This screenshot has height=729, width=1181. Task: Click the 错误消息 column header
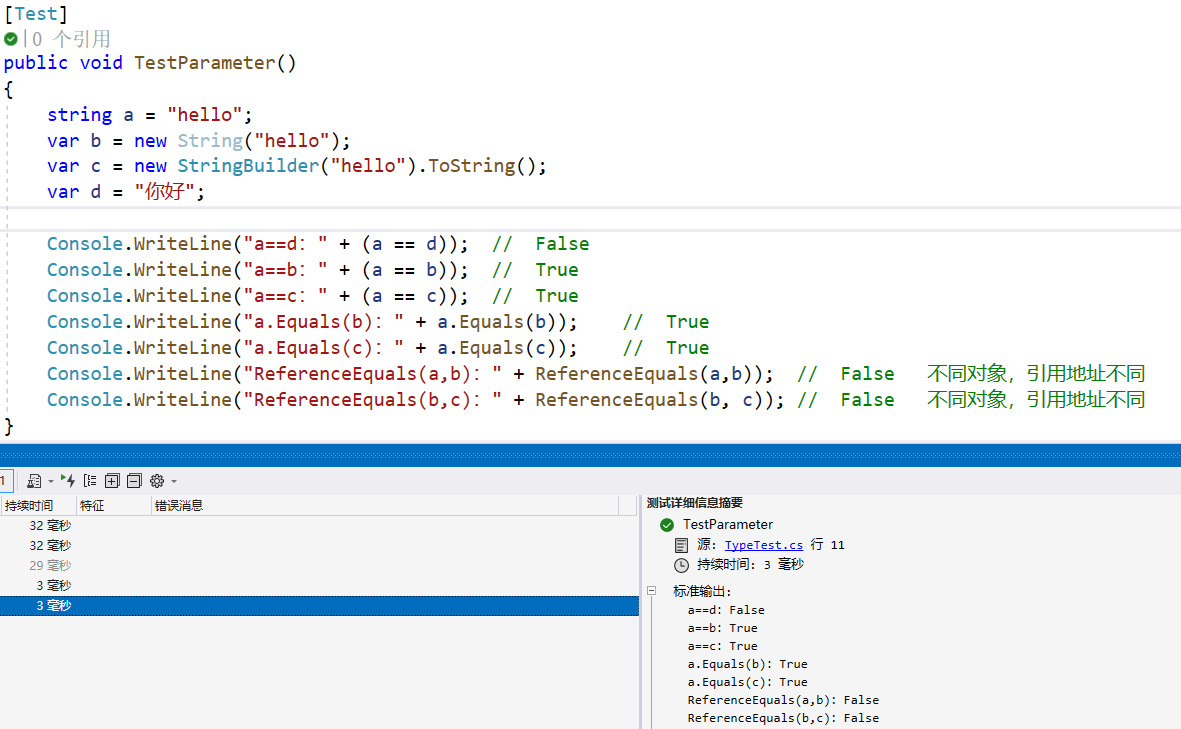(179, 506)
